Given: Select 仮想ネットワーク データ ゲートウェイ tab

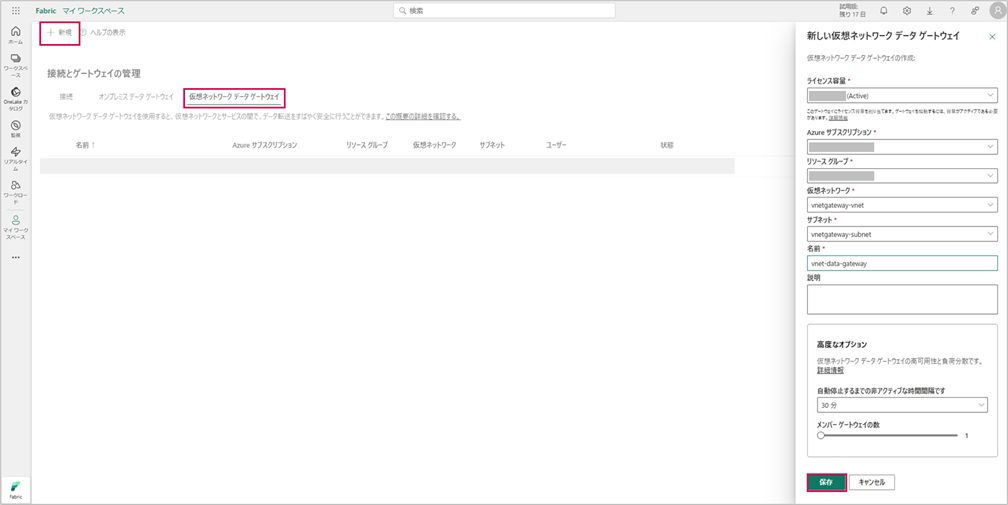Looking at the screenshot, I should tap(234, 97).
